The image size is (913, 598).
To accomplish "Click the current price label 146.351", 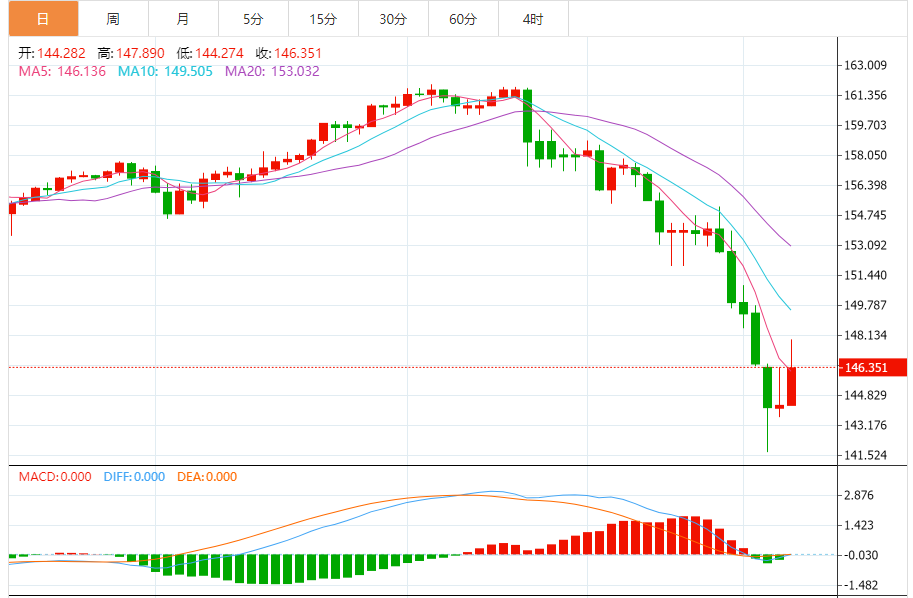I will point(872,367).
